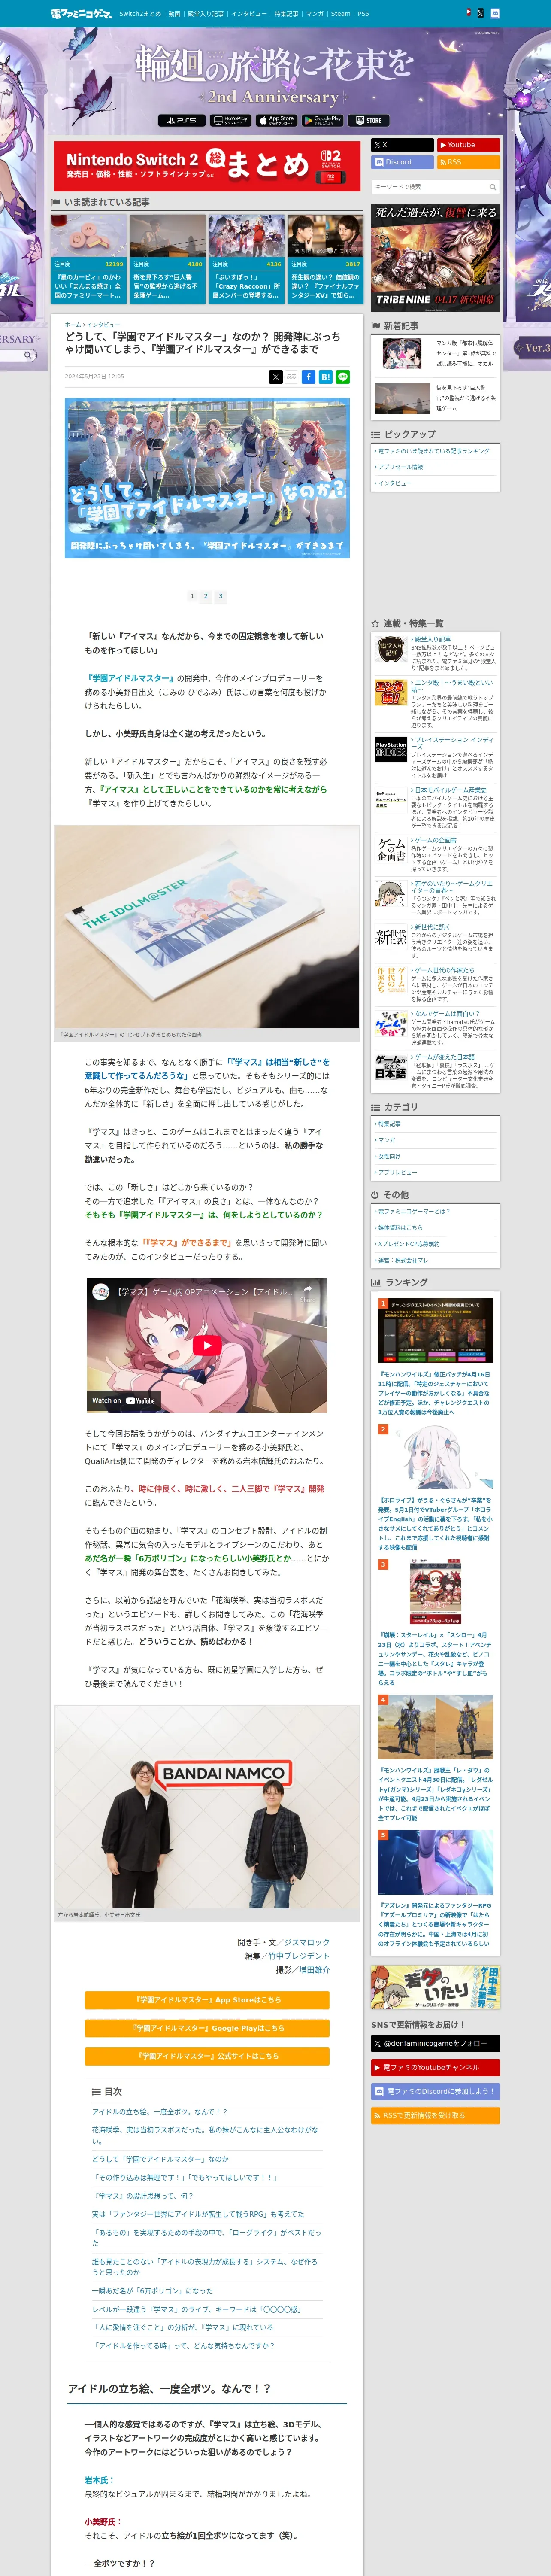Viewport: 551px width, 2576px height.
Task: Click the Google Play badge on banner
Action: tap(323, 120)
